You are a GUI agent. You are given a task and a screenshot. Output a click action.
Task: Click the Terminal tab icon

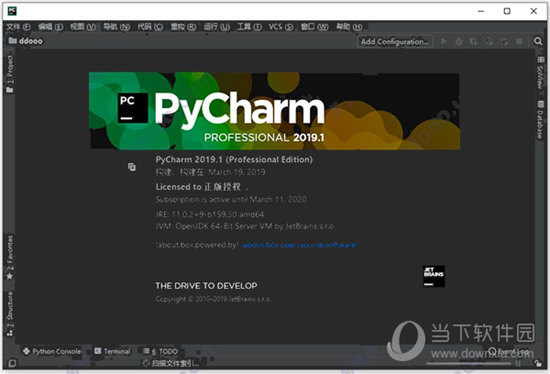point(98,351)
